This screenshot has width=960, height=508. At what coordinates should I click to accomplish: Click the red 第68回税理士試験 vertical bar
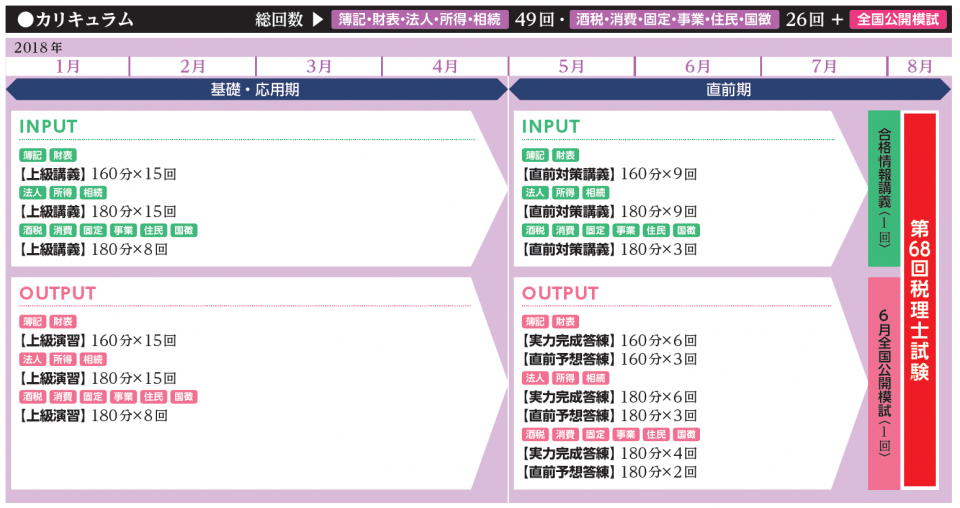point(919,299)
